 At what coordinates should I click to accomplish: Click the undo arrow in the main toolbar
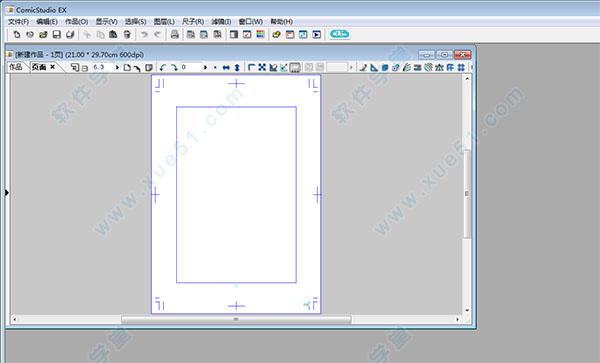pos(144,34)
